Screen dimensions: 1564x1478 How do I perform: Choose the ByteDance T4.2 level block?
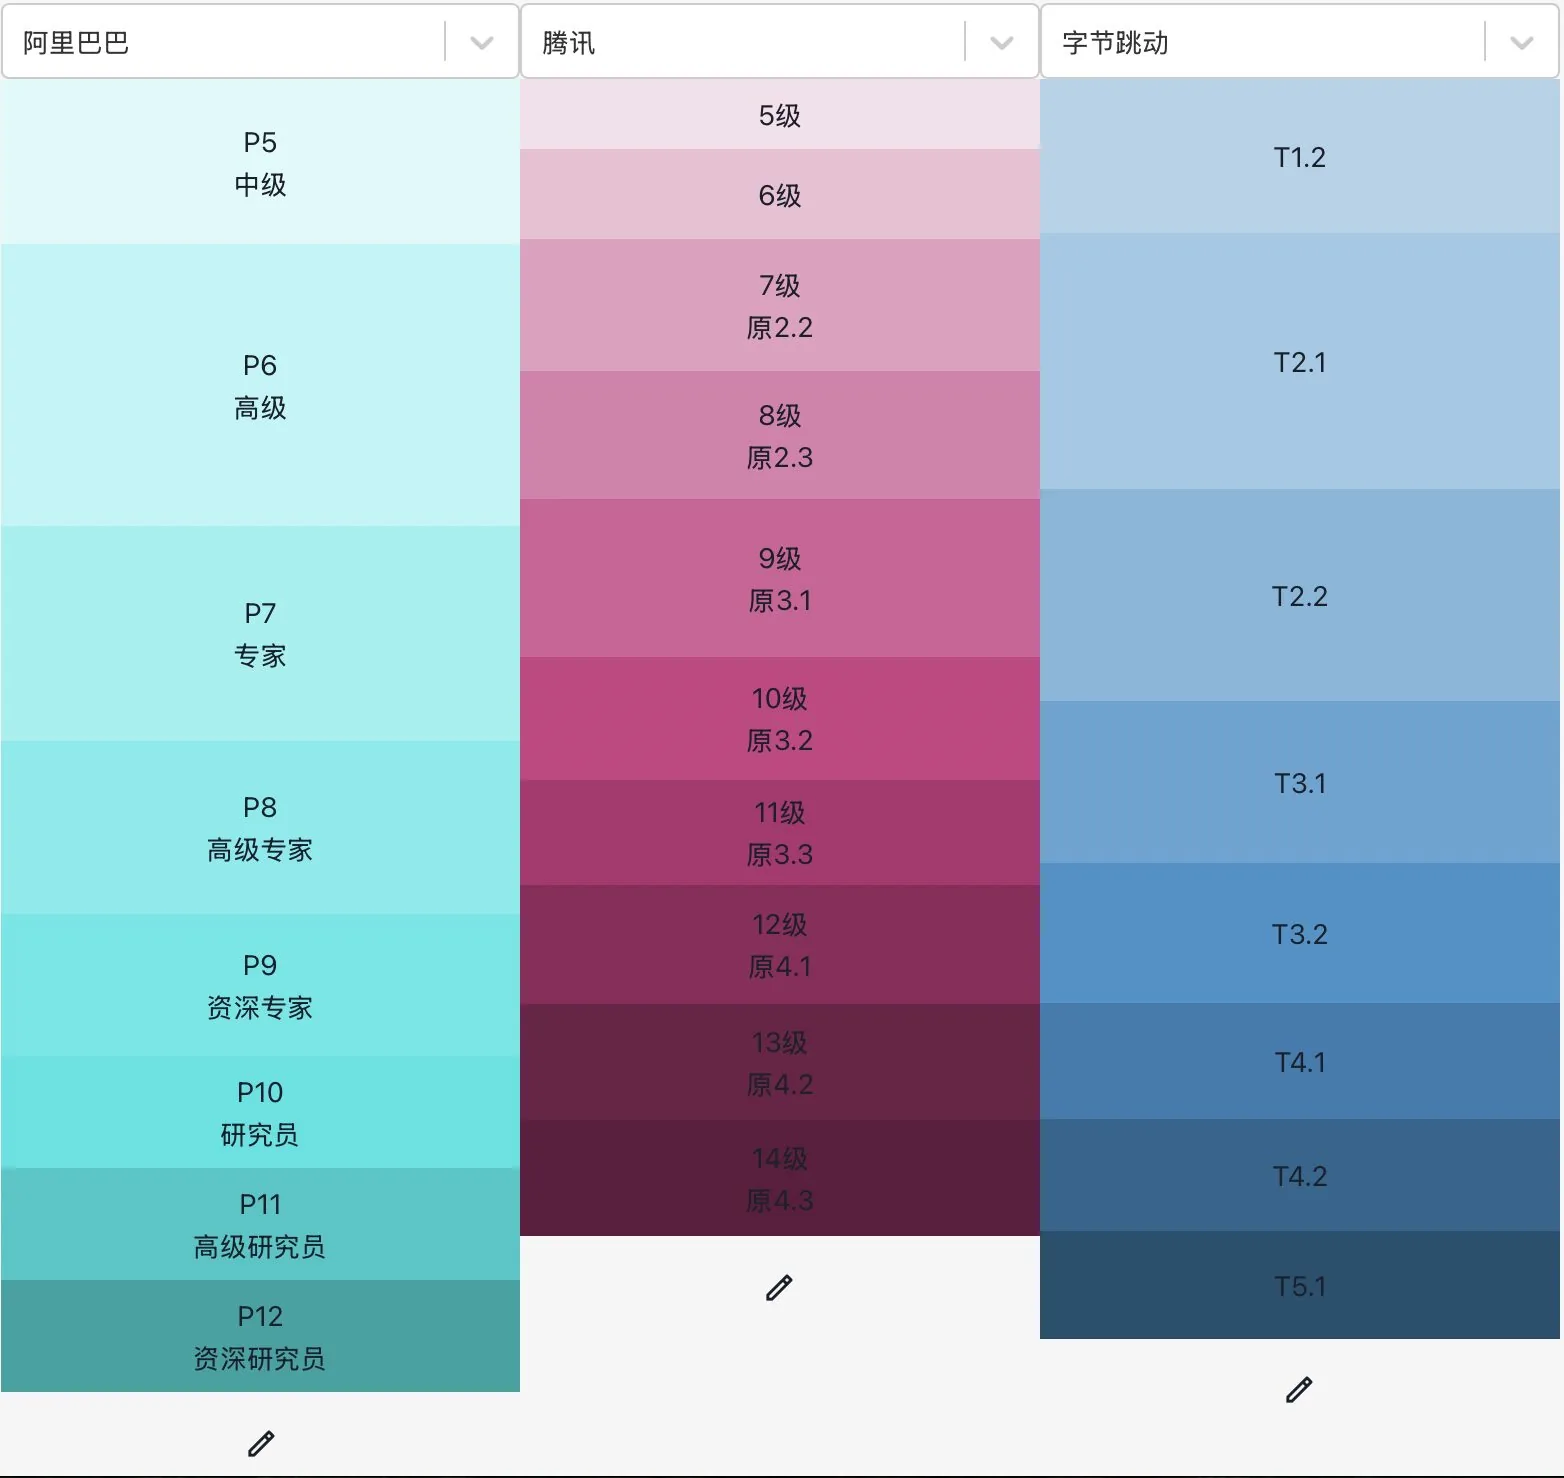[1300, 1175]
